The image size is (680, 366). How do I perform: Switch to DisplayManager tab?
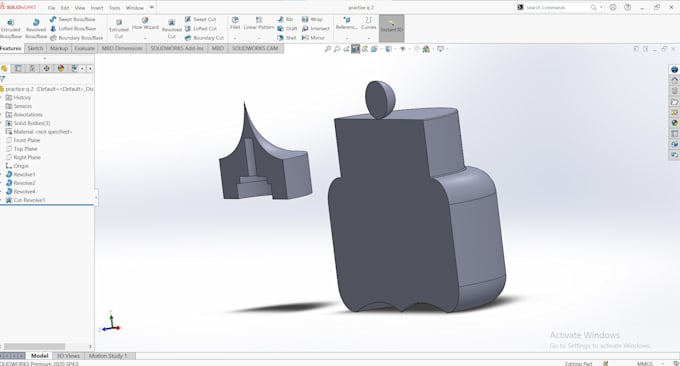(61, 69)
